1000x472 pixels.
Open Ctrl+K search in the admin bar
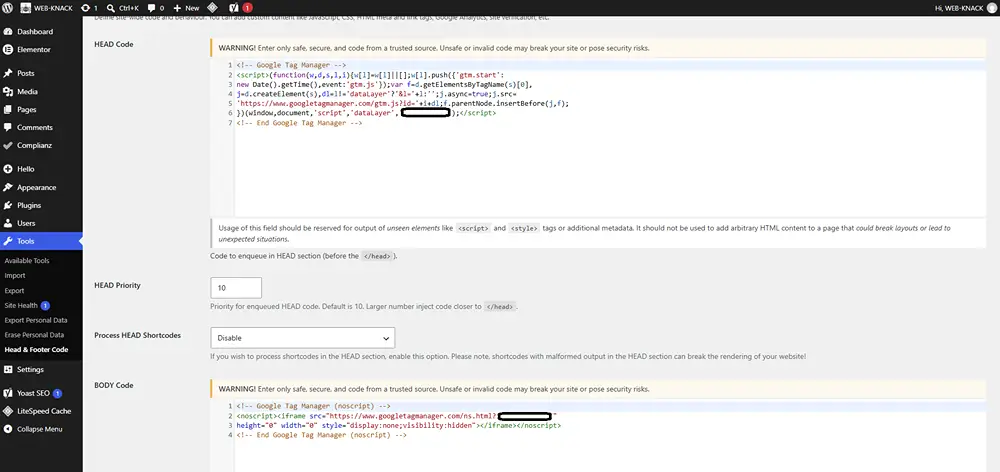coord(122,8)
